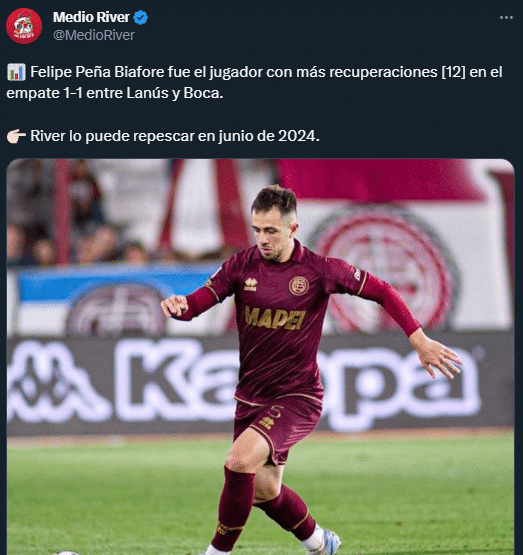Click the pointing hand emoji
The image size is (523, 555).
coord(16,136)
